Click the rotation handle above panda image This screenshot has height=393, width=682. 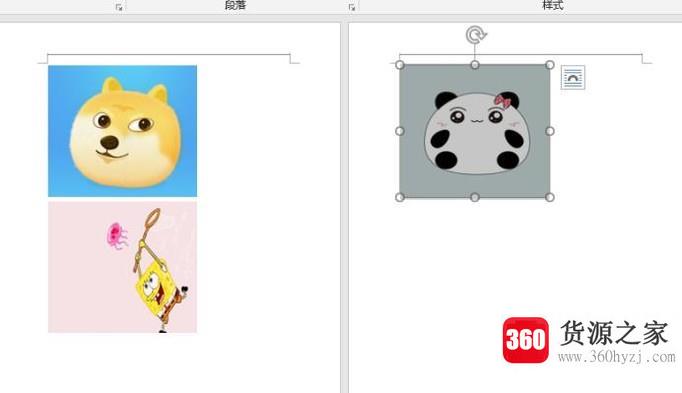(476, 35)
